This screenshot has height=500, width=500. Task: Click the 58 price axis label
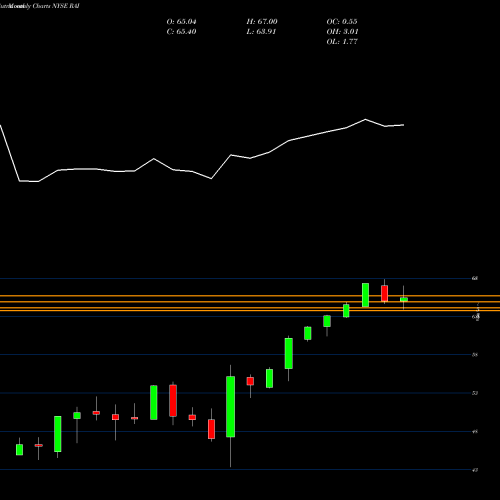(x=475, y=355)
